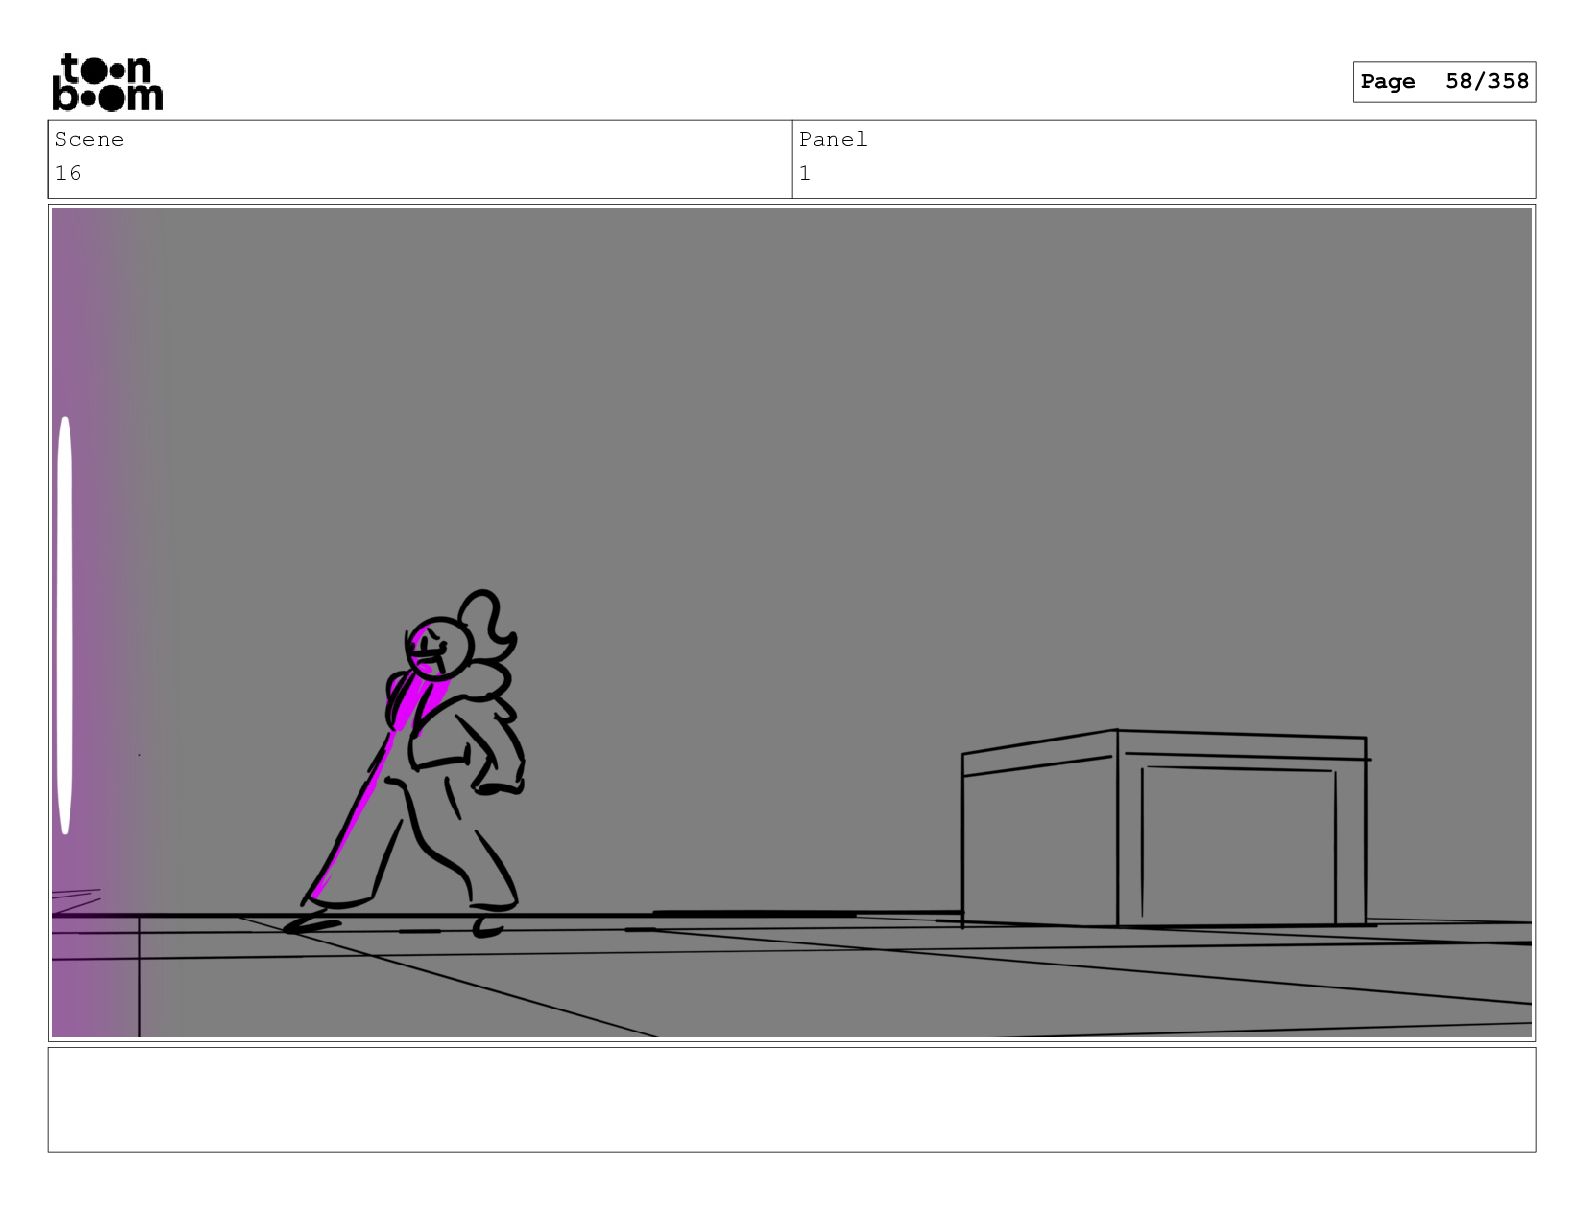Select the Page 58/358 indicator box

(x=1444, y=82)
